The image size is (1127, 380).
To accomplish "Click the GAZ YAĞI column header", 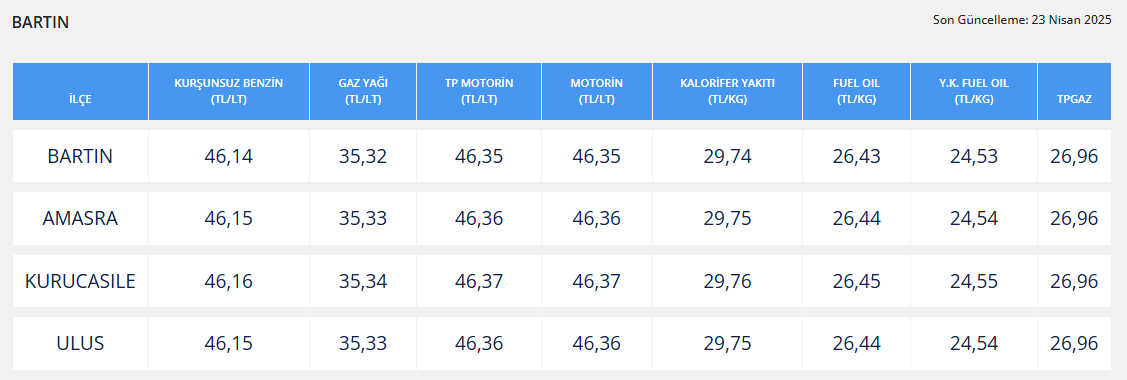I will pos(363,91).
